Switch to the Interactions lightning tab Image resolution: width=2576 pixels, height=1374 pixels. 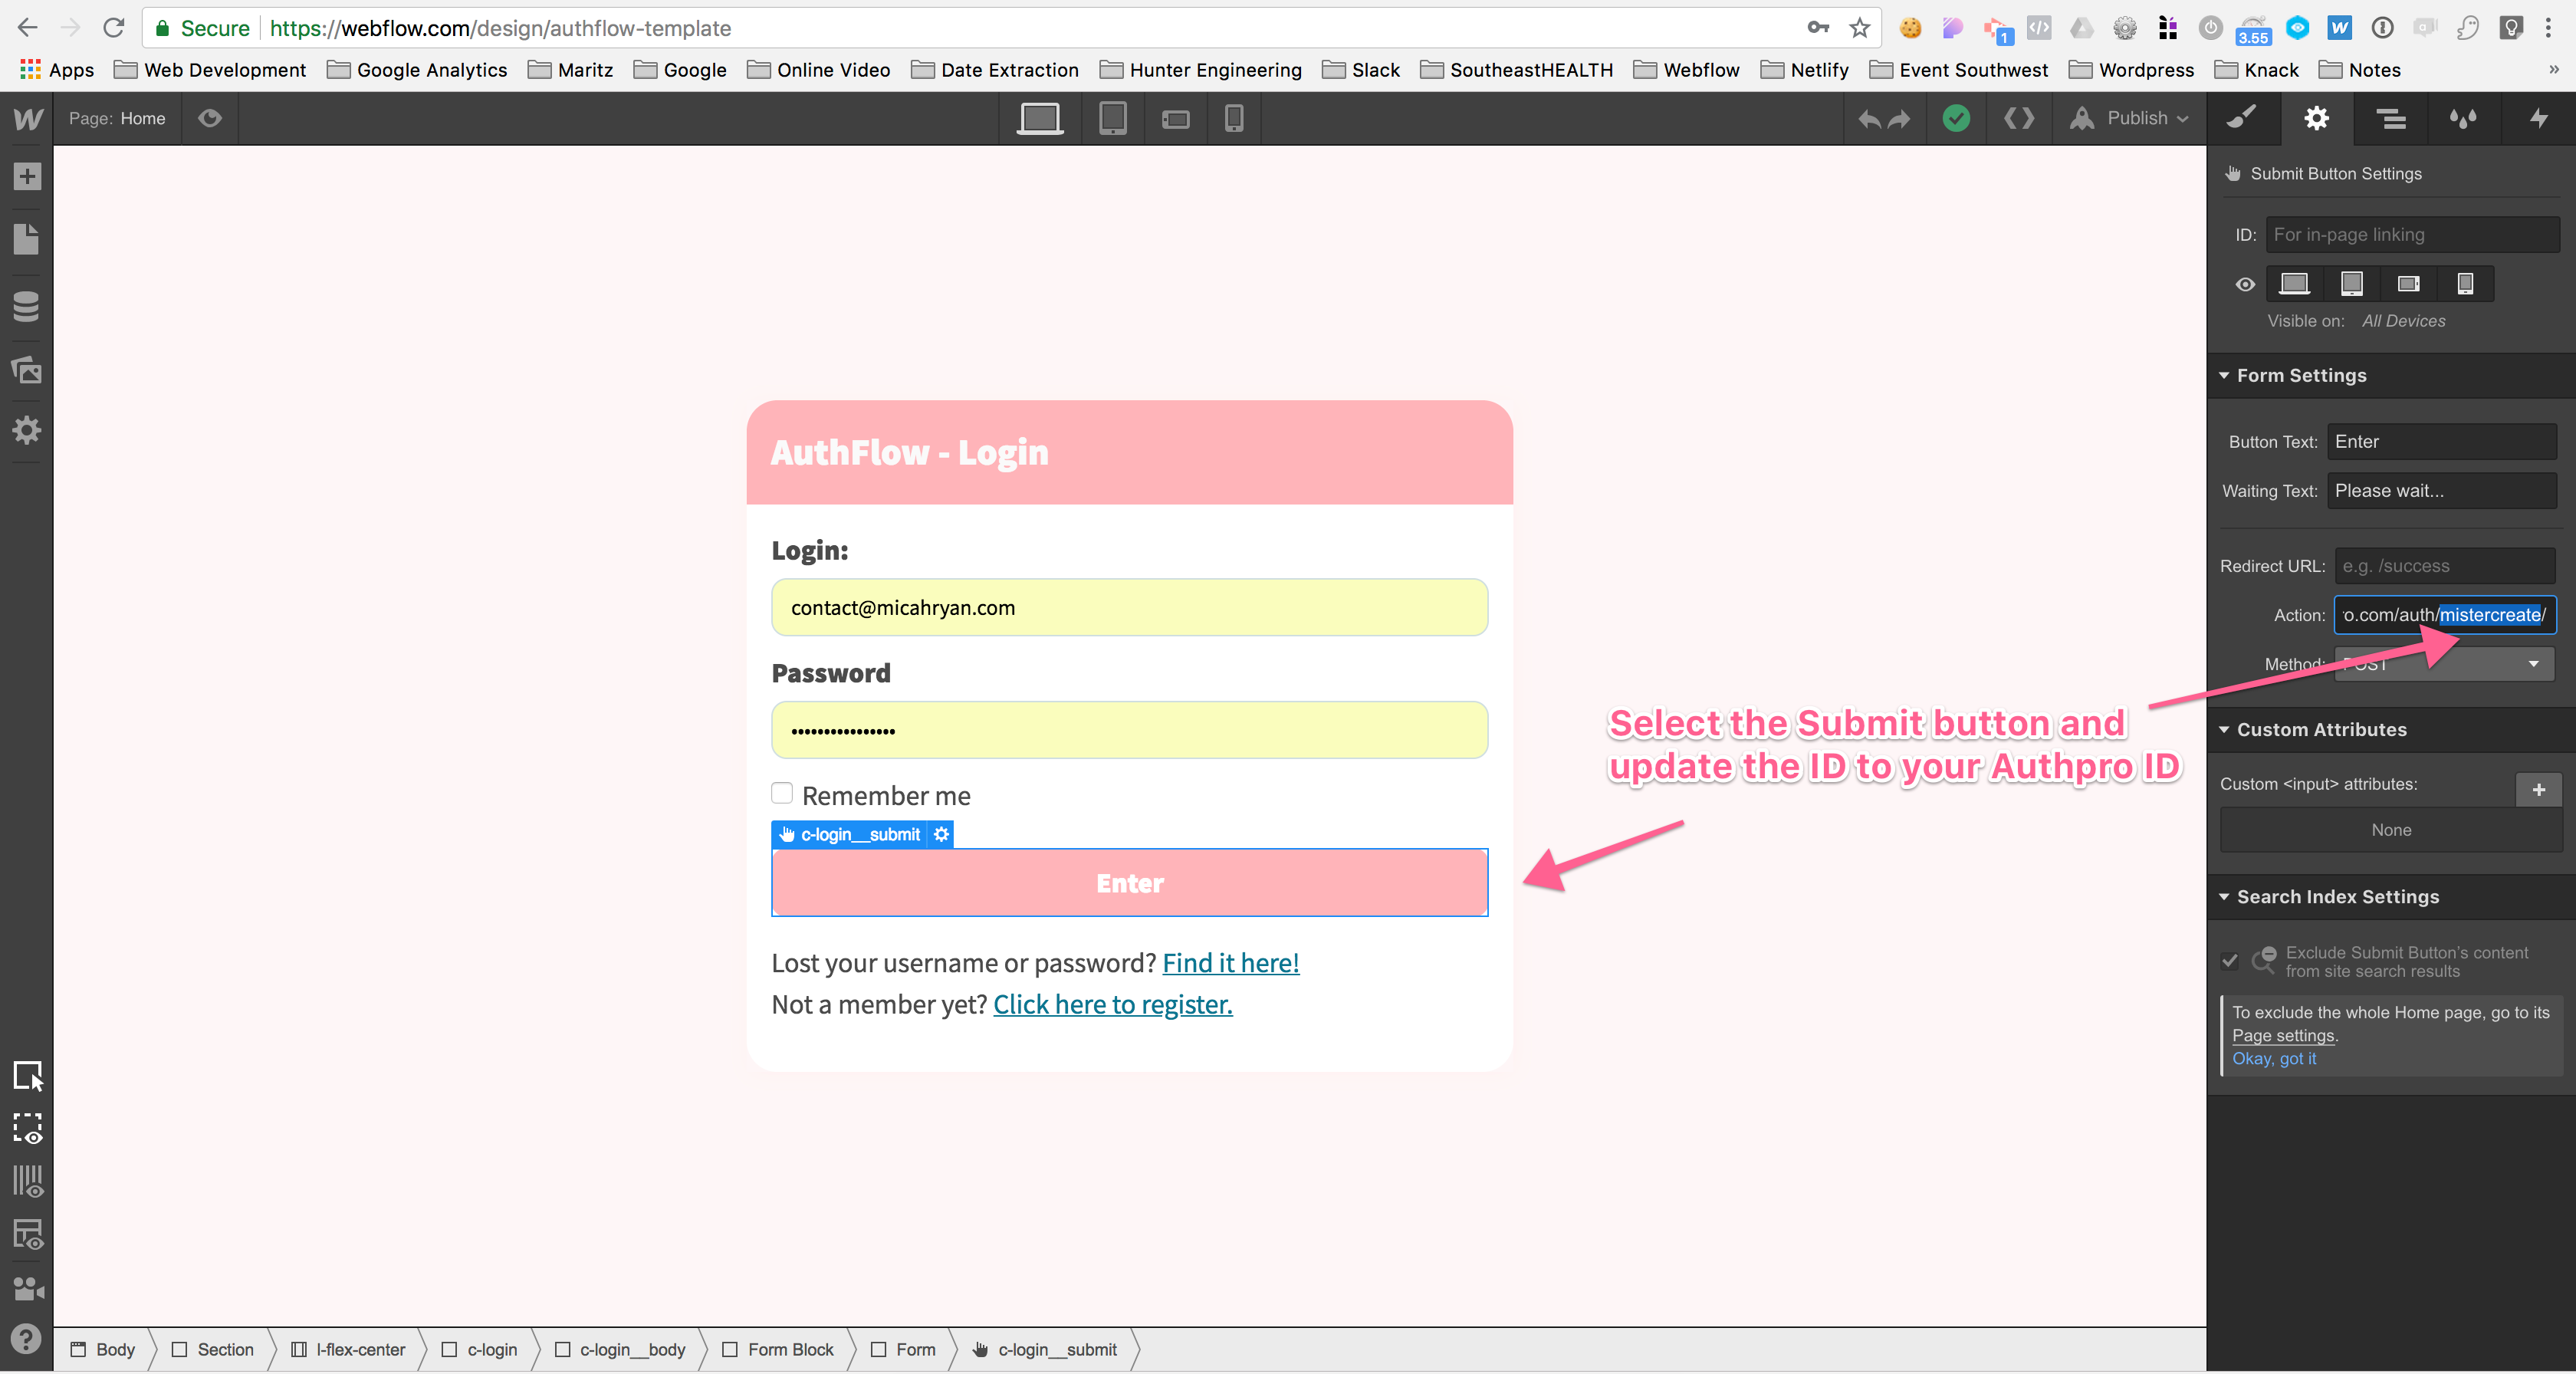[x=2538, y=118]
